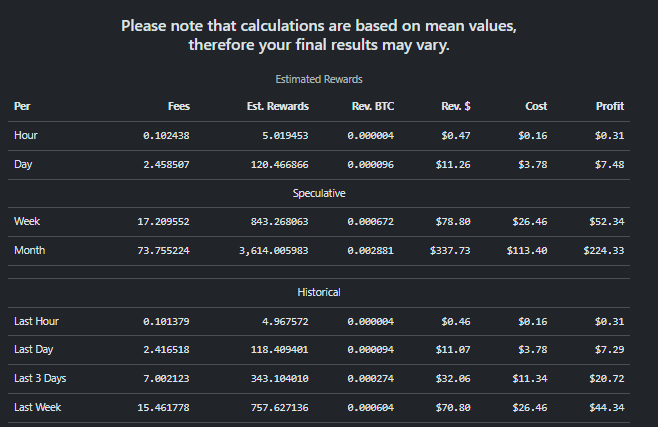
Task: Click the Per column header
Action: pos(22,106)
